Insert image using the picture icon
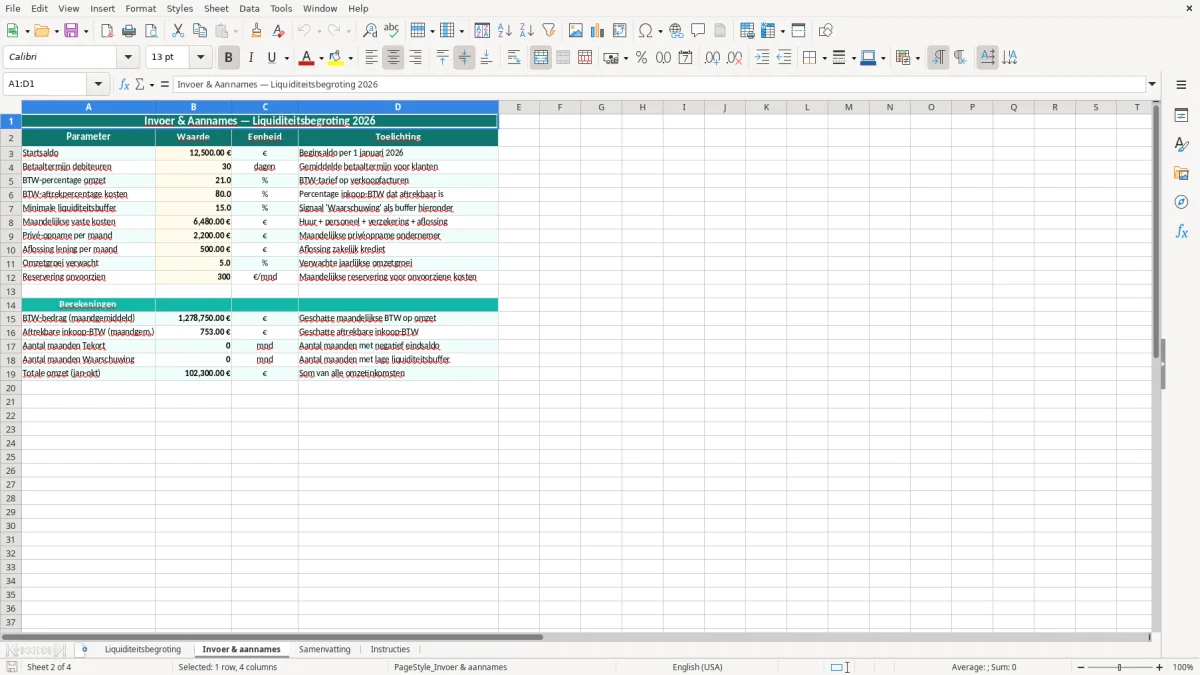The image size is (1200, 675). point(576,31)
